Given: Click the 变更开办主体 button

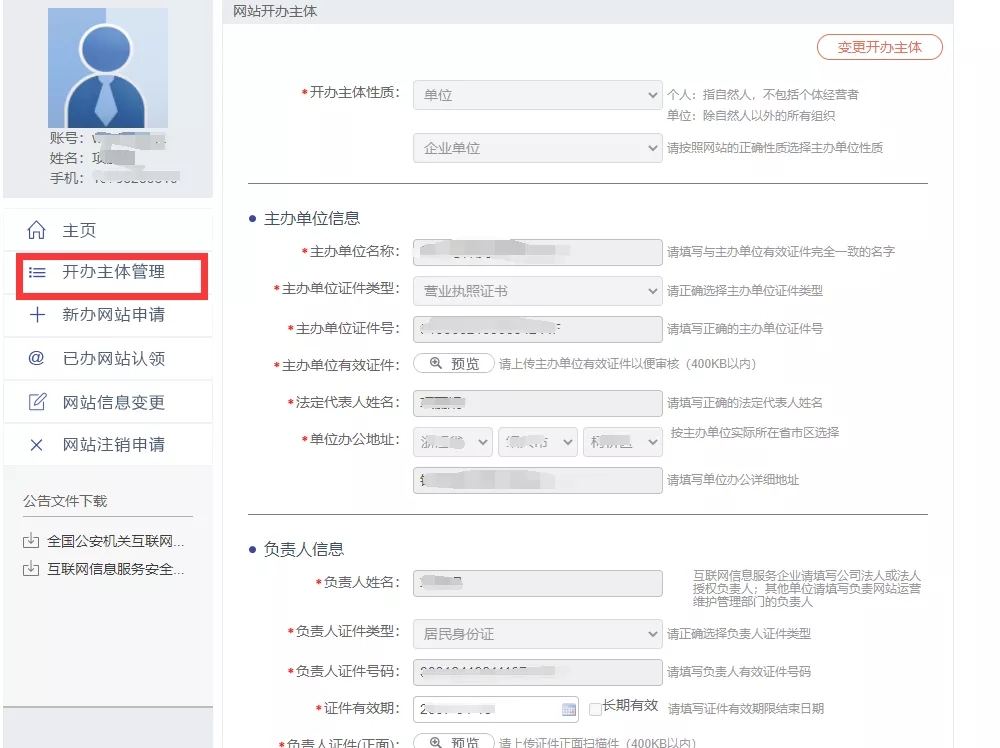Looking at the screenshot, I should click(879, 47).
